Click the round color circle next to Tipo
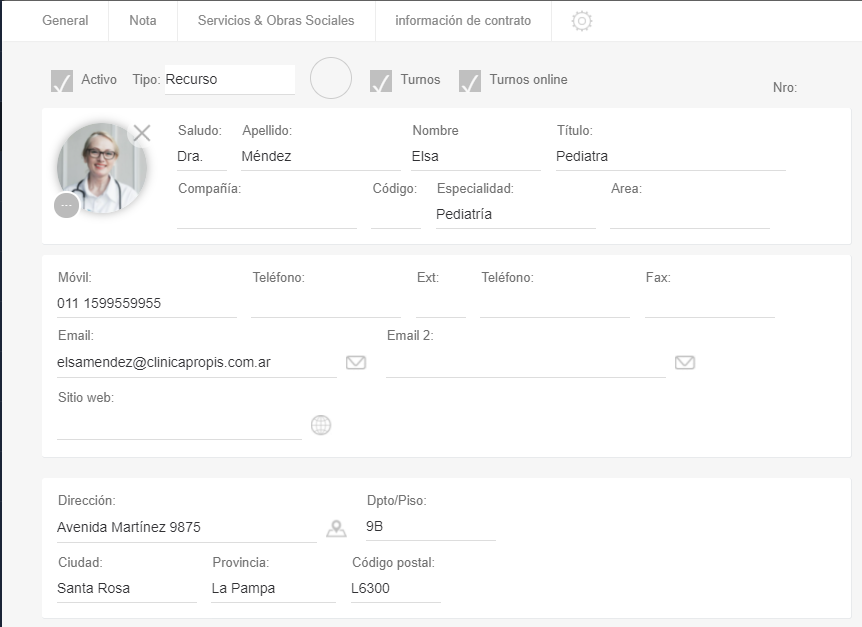Image resolution: width=862 pixels, height=627 pixels. [x=331, y=78]
